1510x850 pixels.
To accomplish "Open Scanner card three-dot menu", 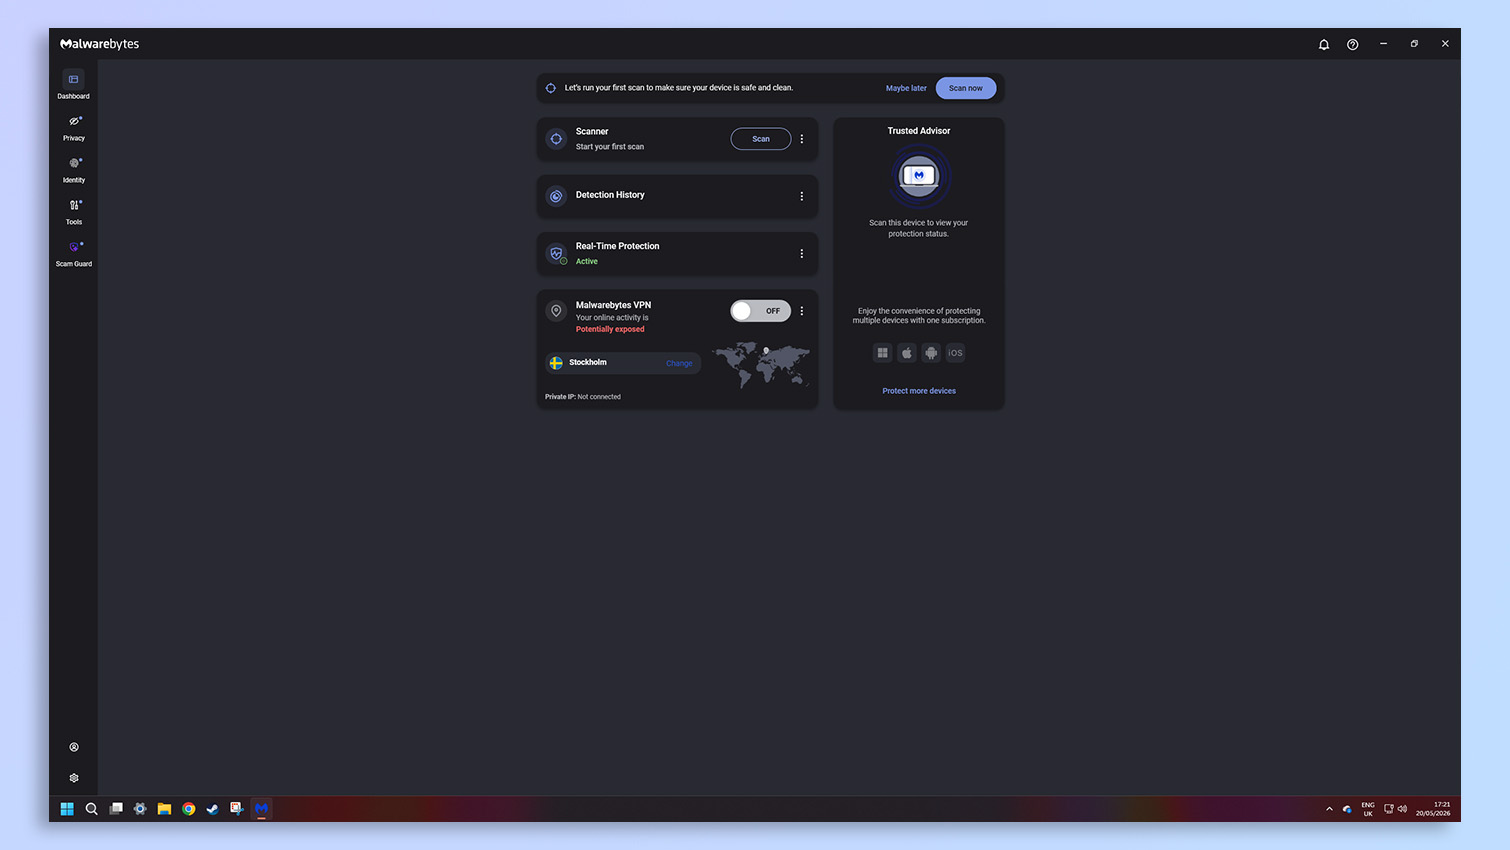I will [x=801, y=139].
